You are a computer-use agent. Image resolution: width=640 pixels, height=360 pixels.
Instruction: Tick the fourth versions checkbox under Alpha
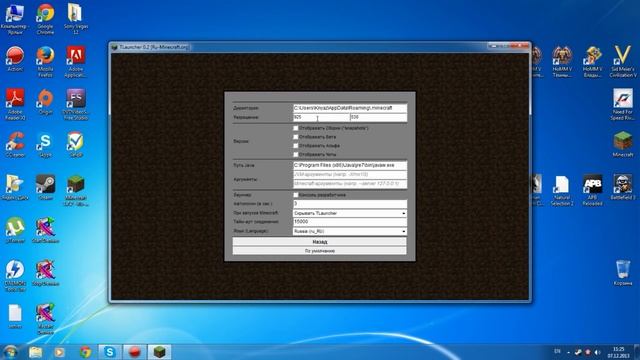[296, 155]
